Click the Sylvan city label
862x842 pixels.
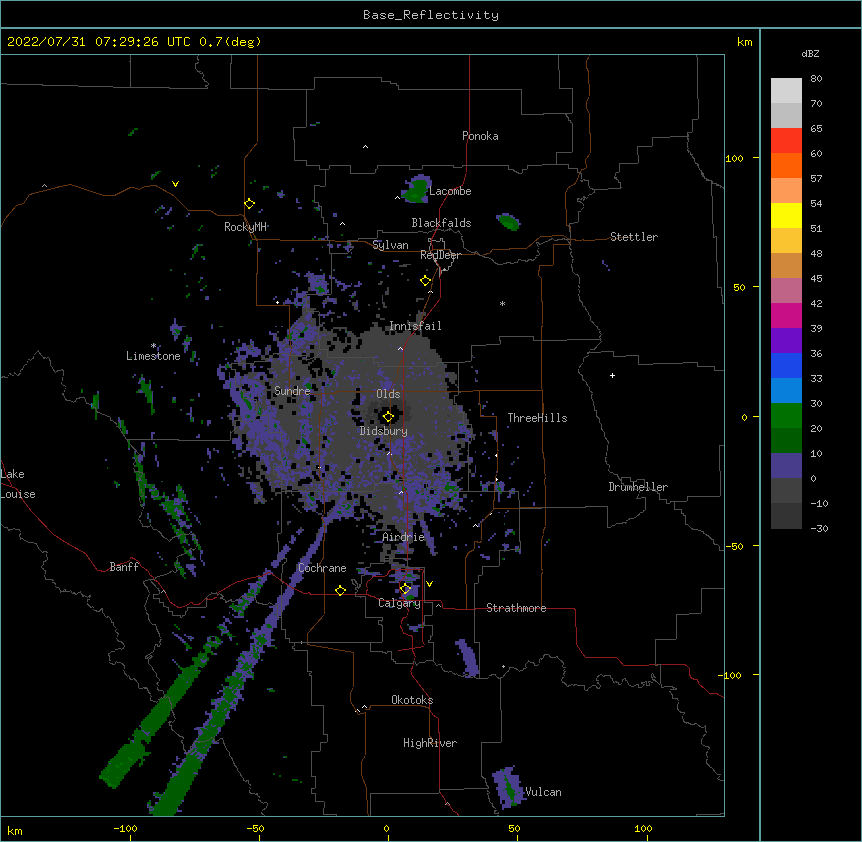[390, 245]
